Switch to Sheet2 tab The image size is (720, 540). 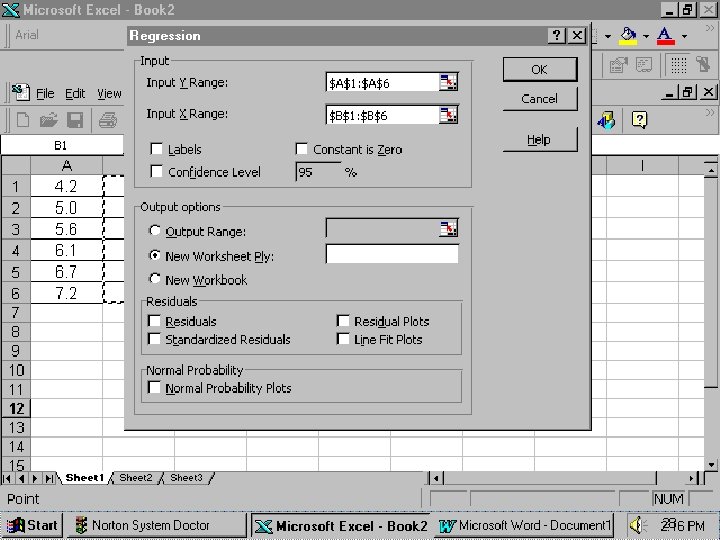135,478
